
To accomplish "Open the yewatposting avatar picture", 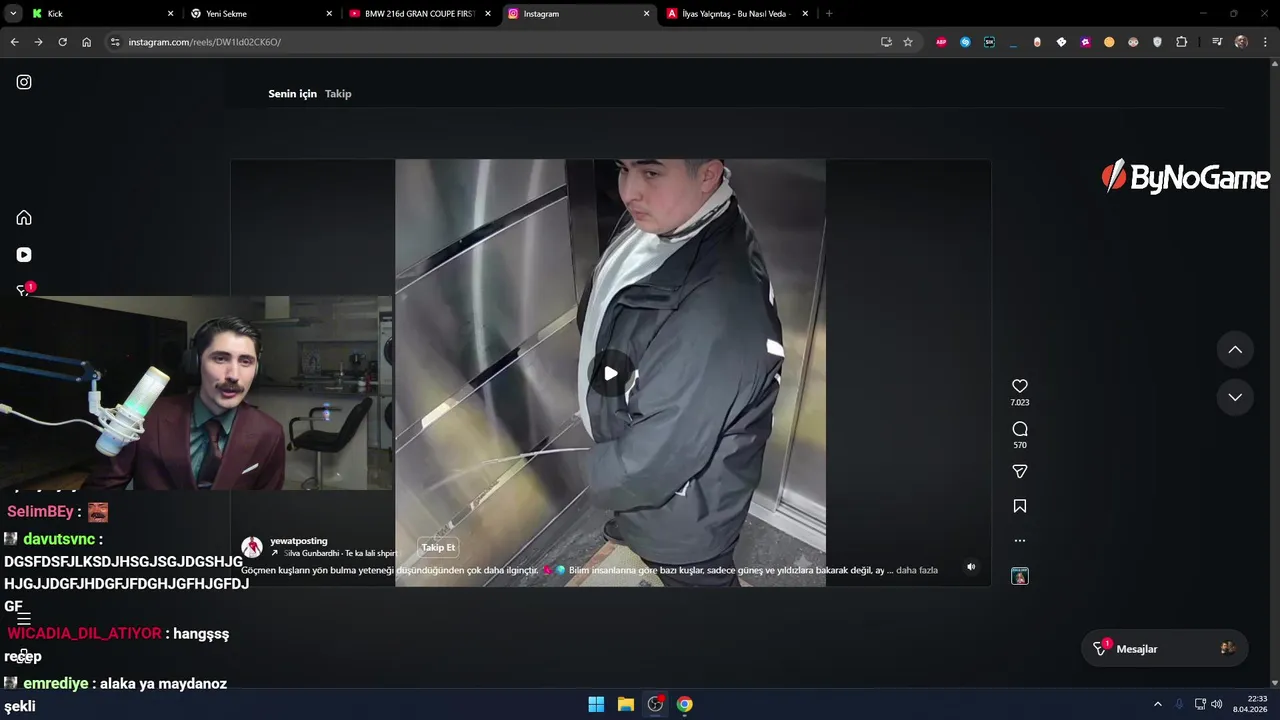I will [x=252, y=547].
